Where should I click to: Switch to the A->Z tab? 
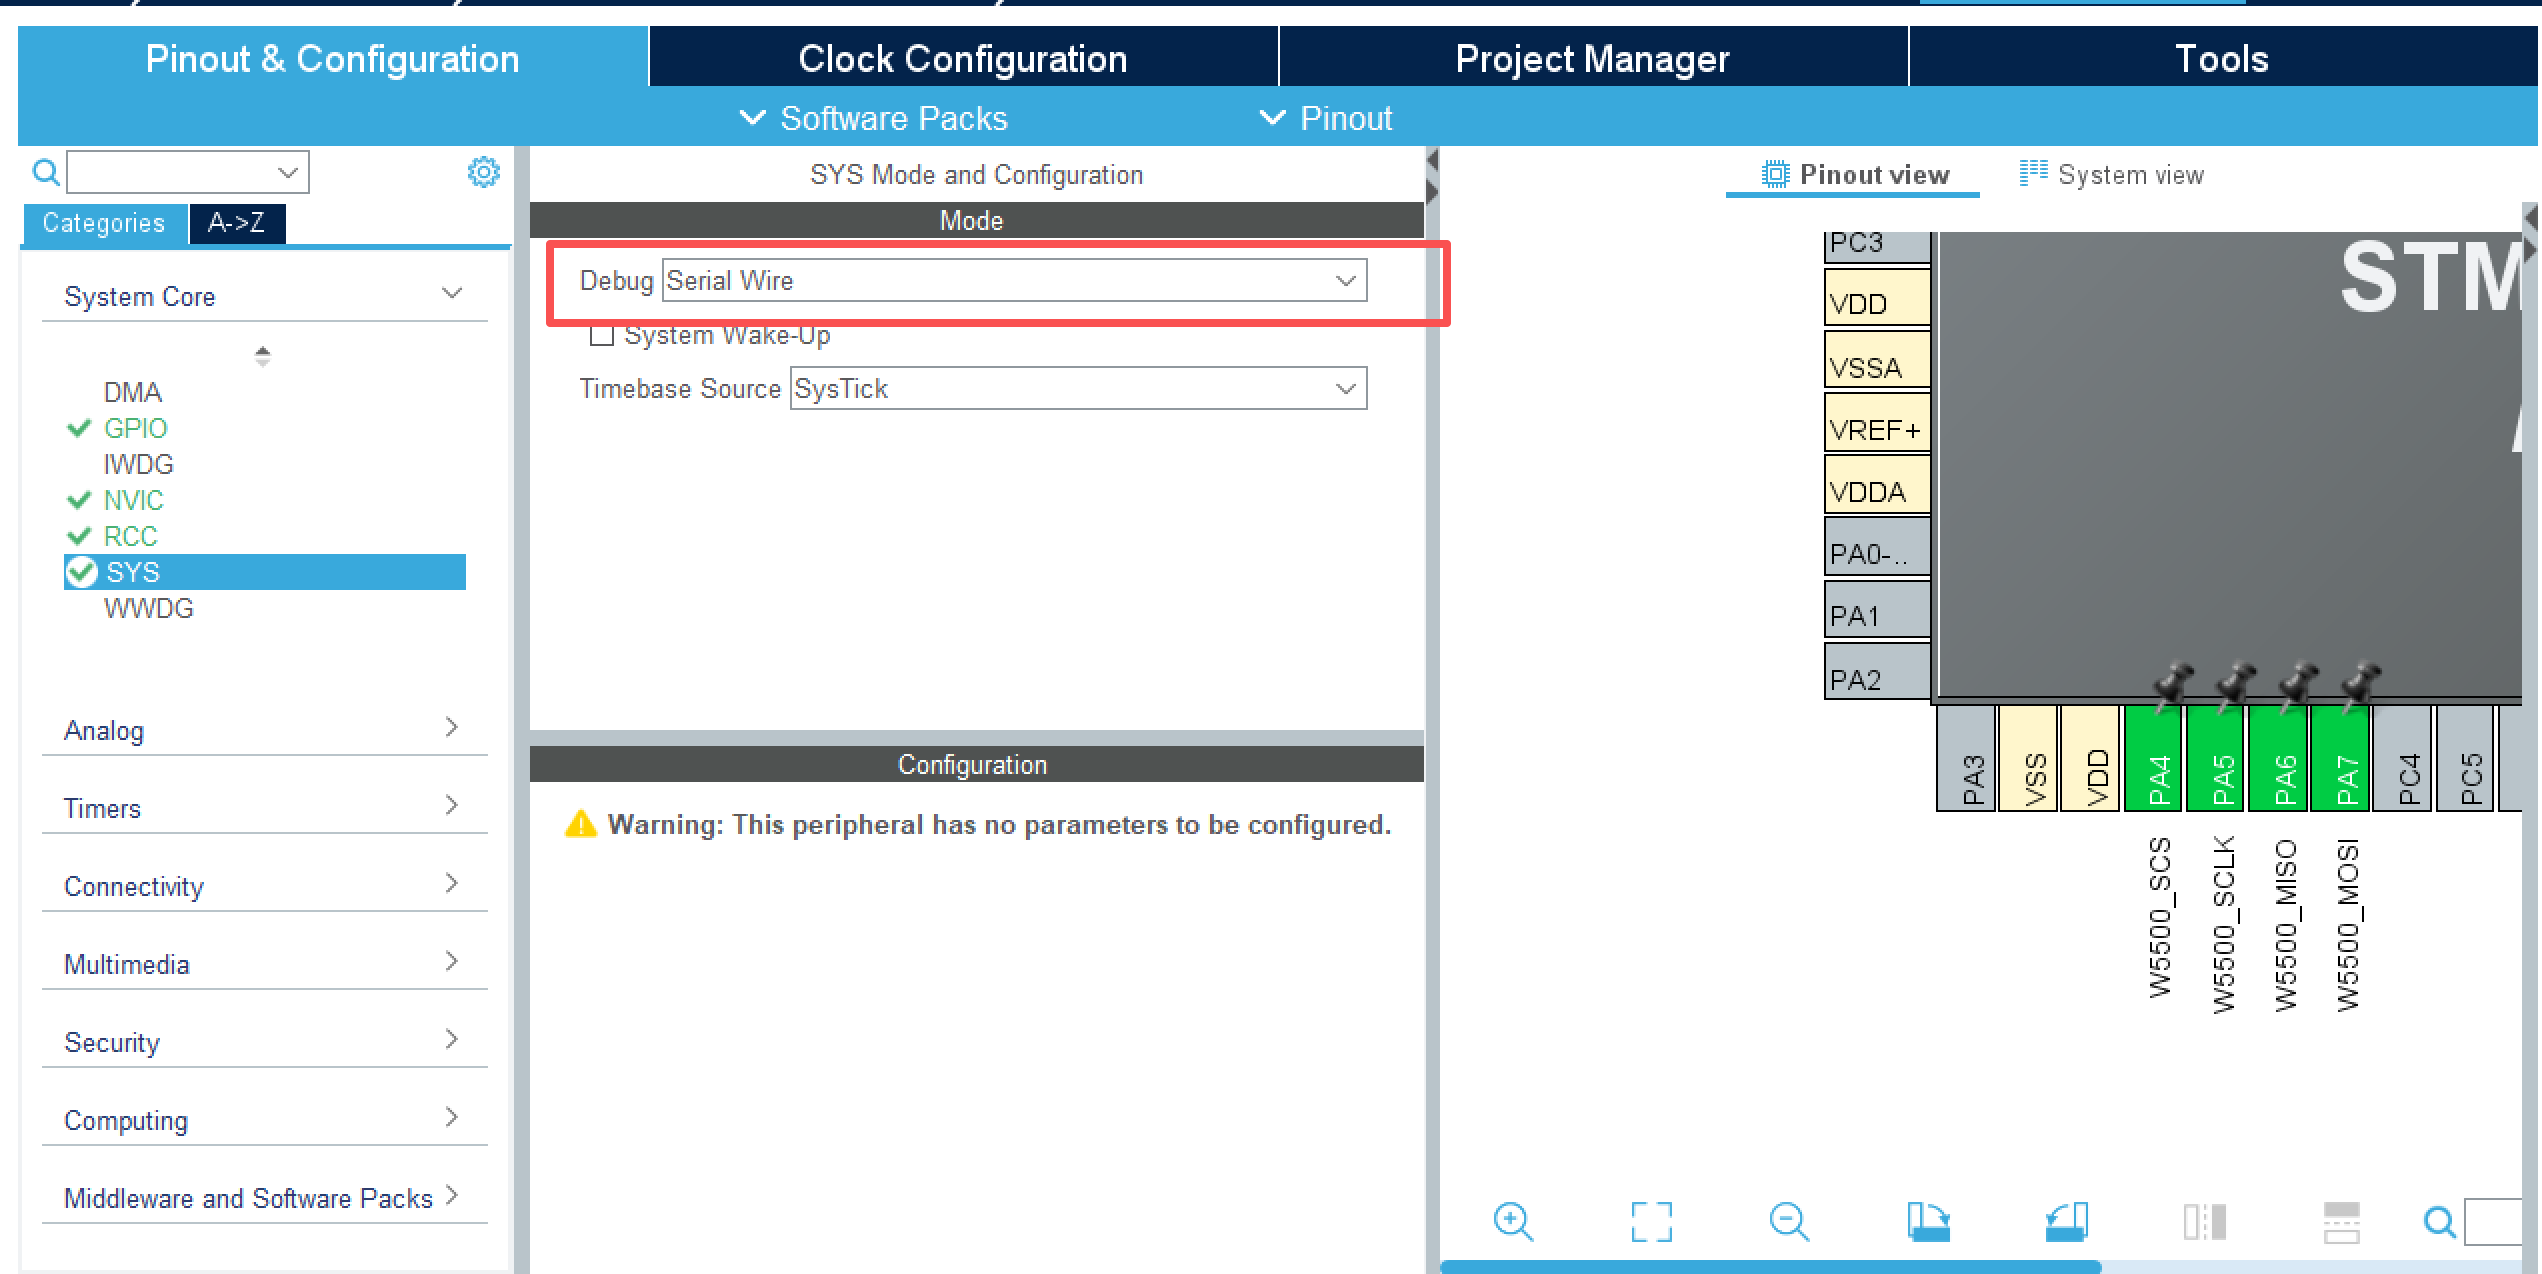point(237,223)
